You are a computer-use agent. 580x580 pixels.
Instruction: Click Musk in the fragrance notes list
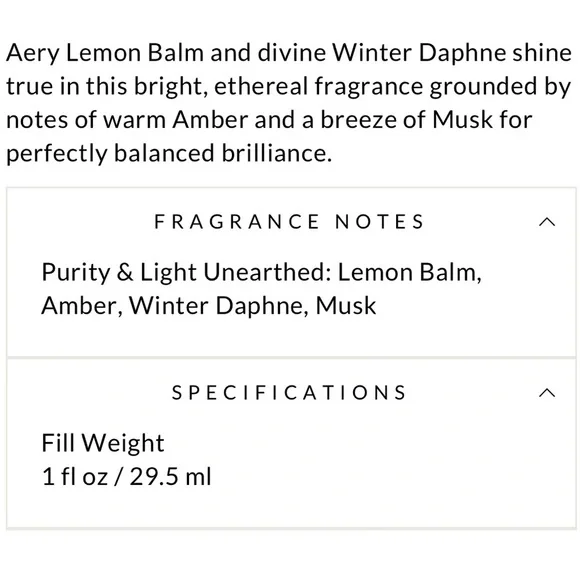click(346, 306)
